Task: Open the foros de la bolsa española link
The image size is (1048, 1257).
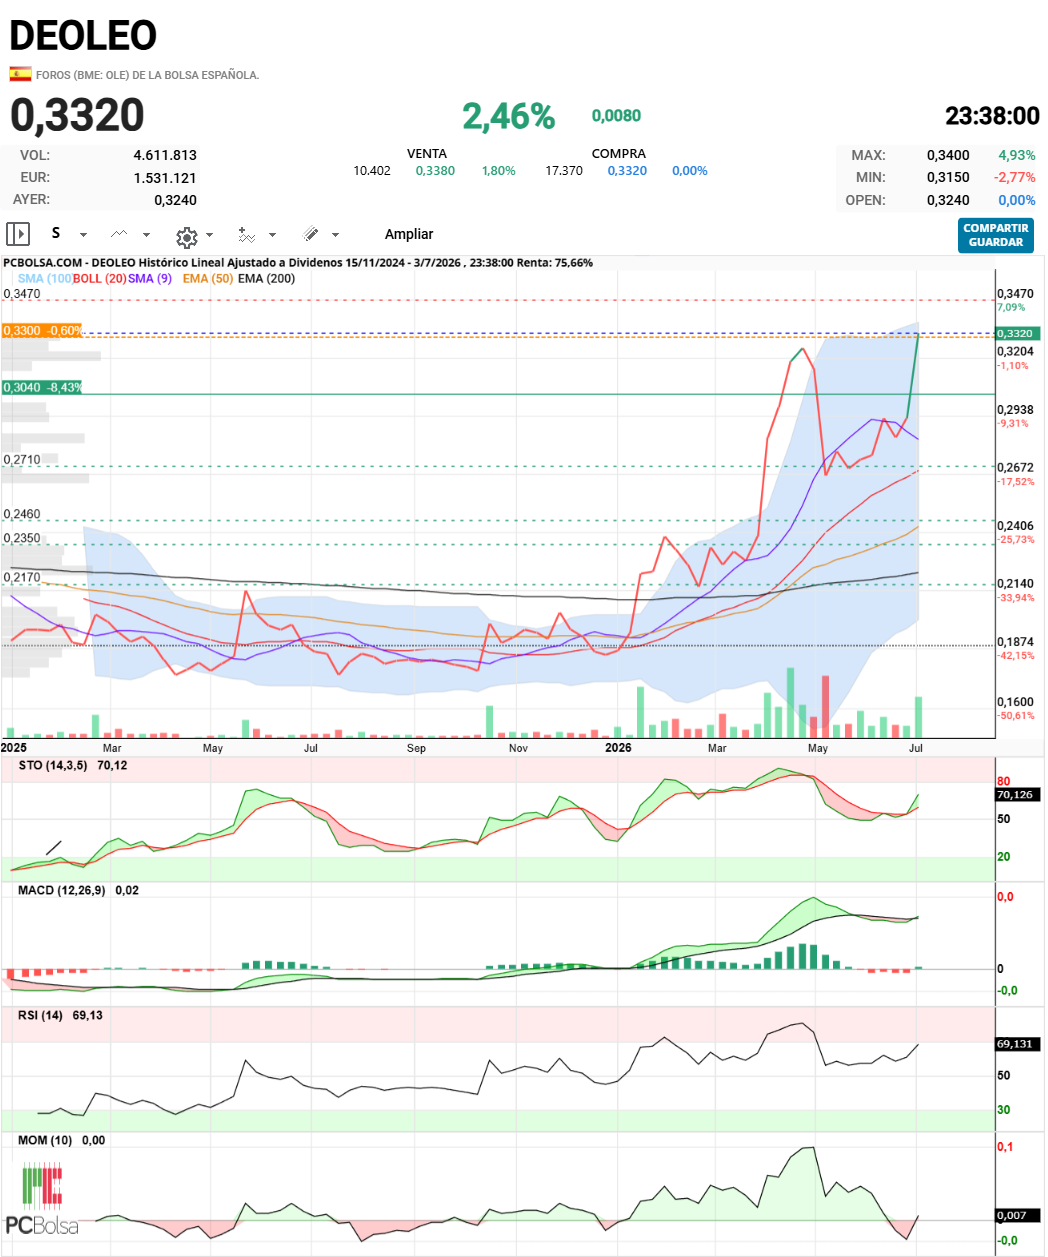Action: pos(148,75)
